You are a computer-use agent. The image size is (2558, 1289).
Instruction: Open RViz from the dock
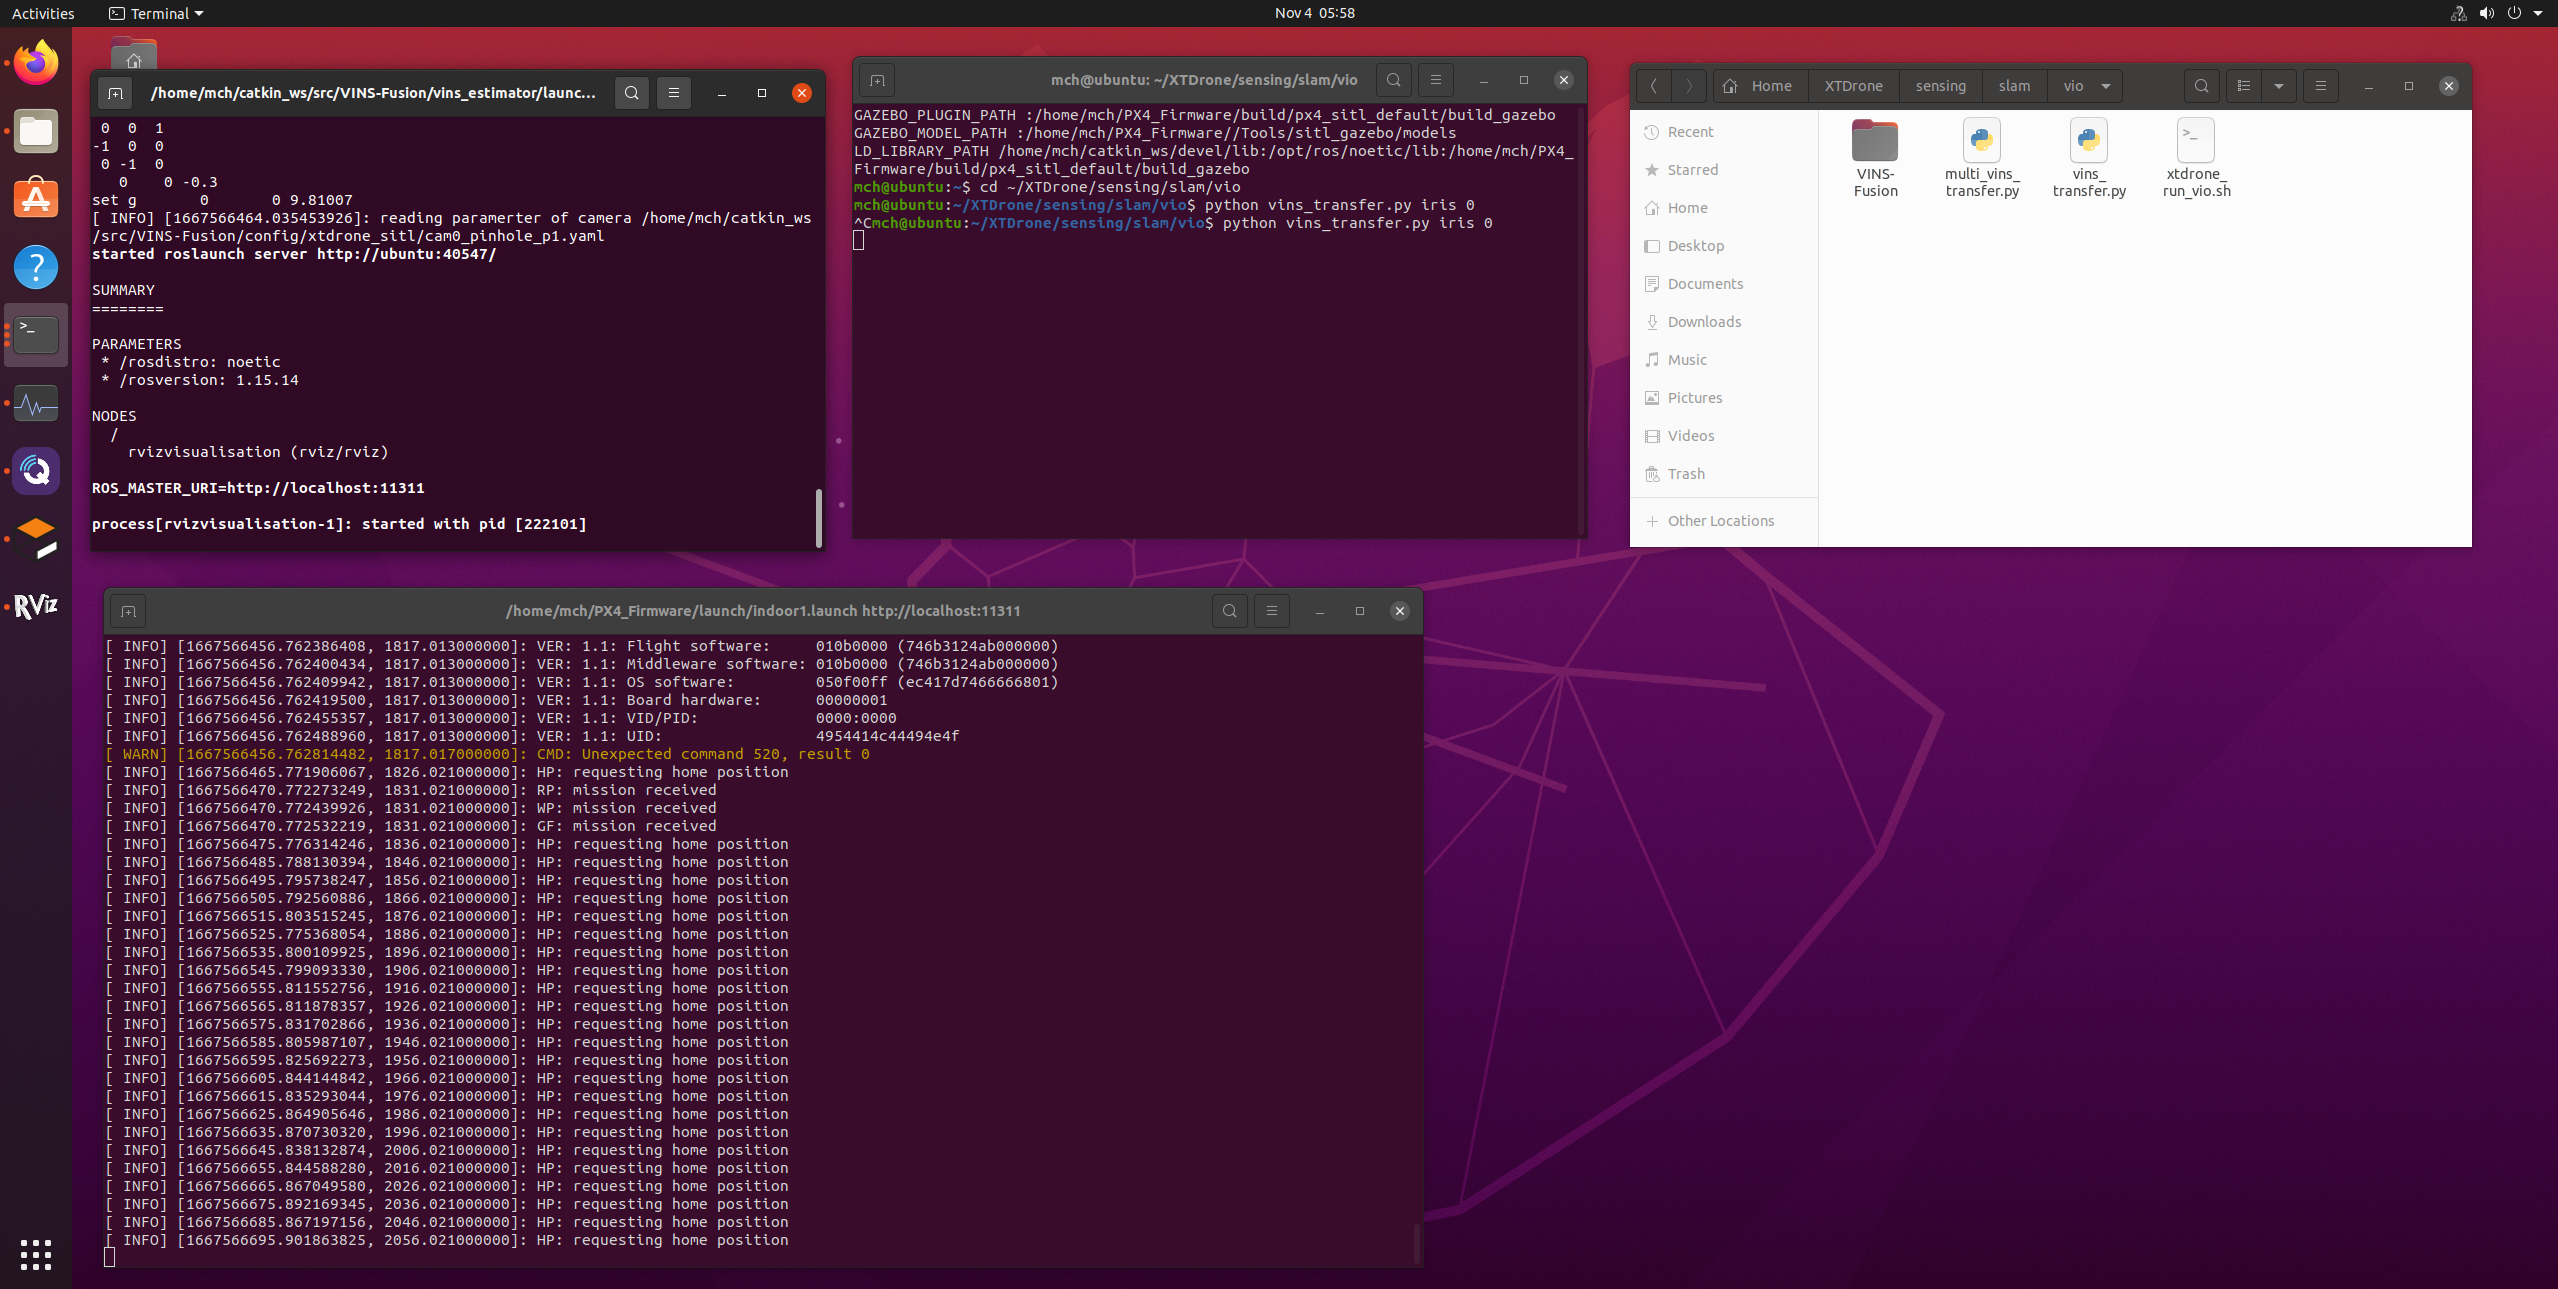[35, 605]
